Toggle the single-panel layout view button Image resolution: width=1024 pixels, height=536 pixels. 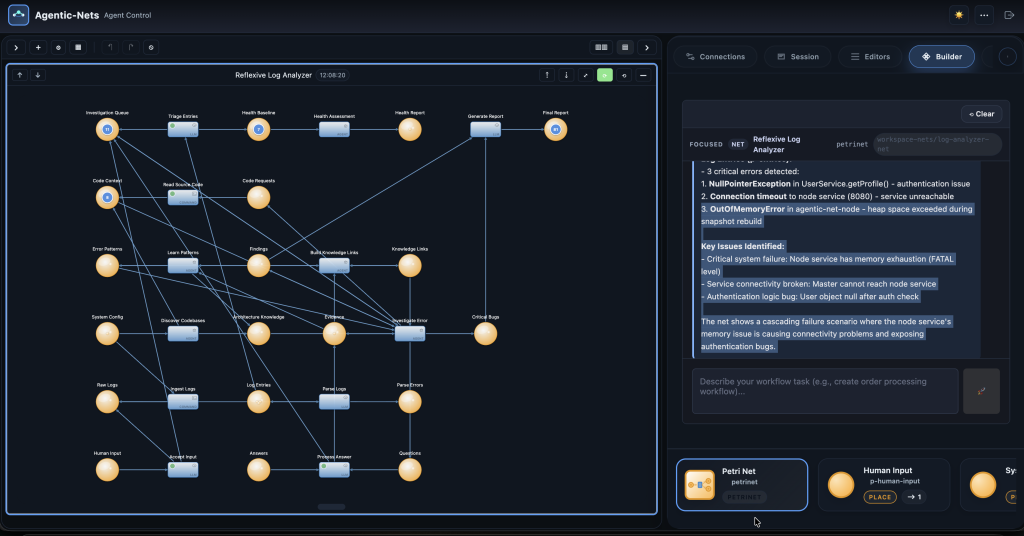(625, 47)
